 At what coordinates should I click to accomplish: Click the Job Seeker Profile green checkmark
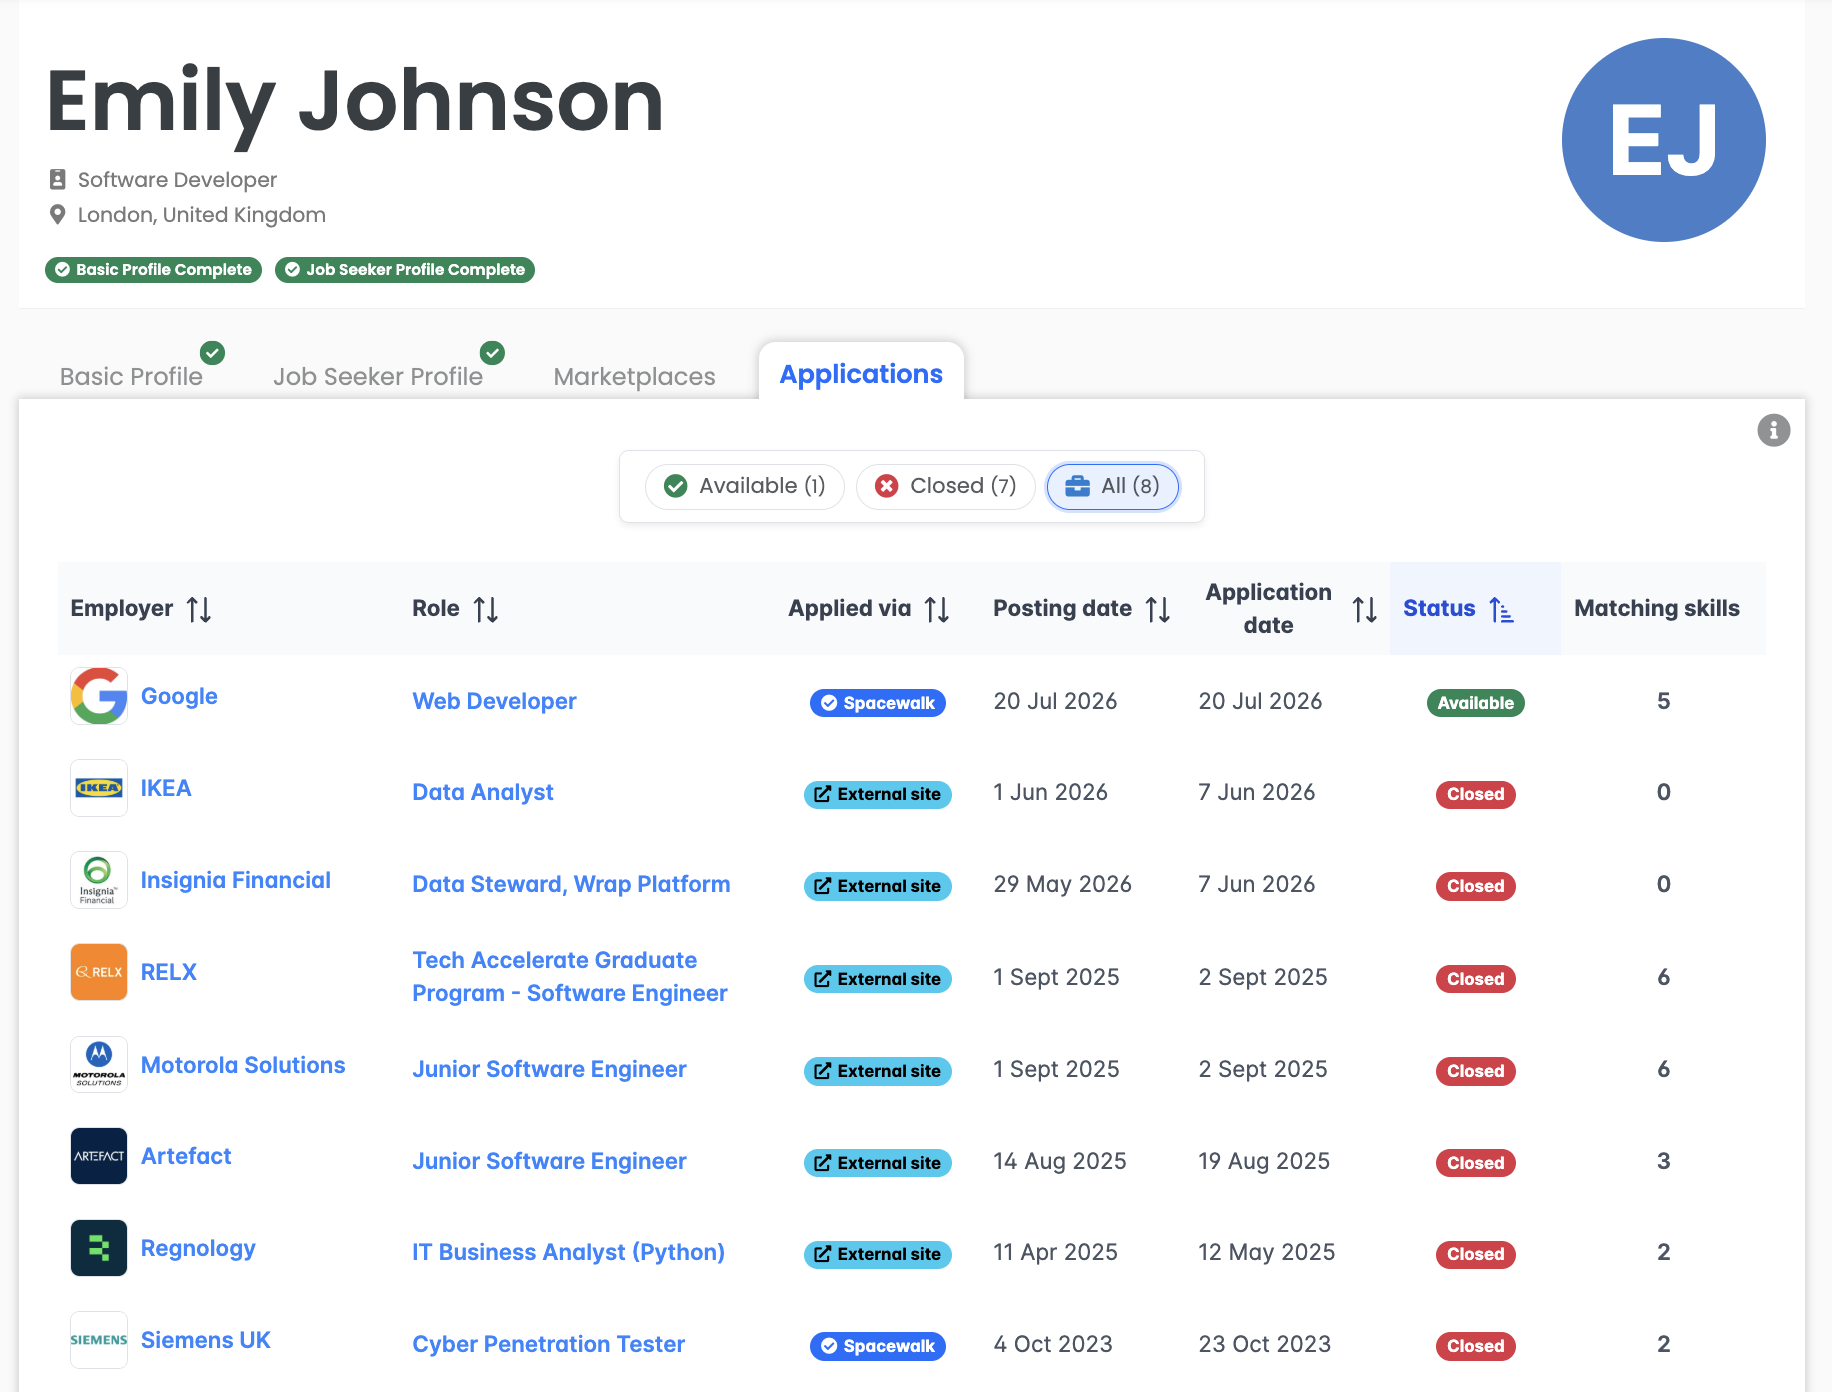click(492, 353)
